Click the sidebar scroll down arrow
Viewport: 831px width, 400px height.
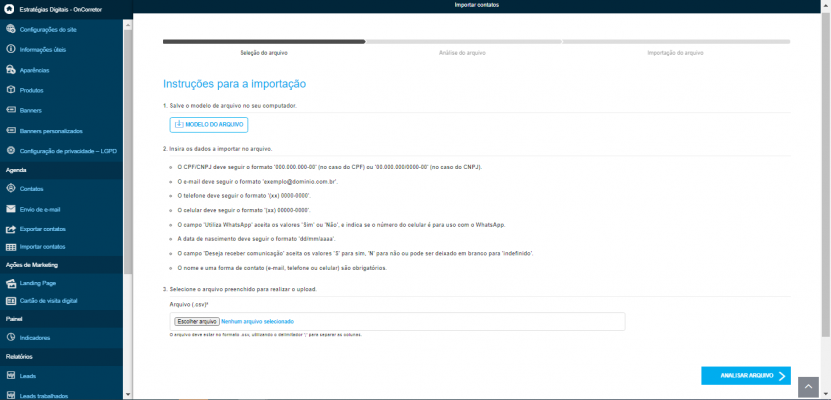[x=127, y=394]
